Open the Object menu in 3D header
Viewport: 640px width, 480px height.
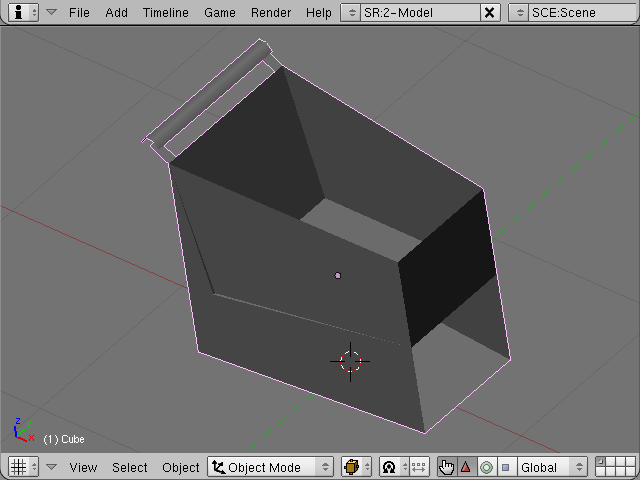tap(181, 467)
